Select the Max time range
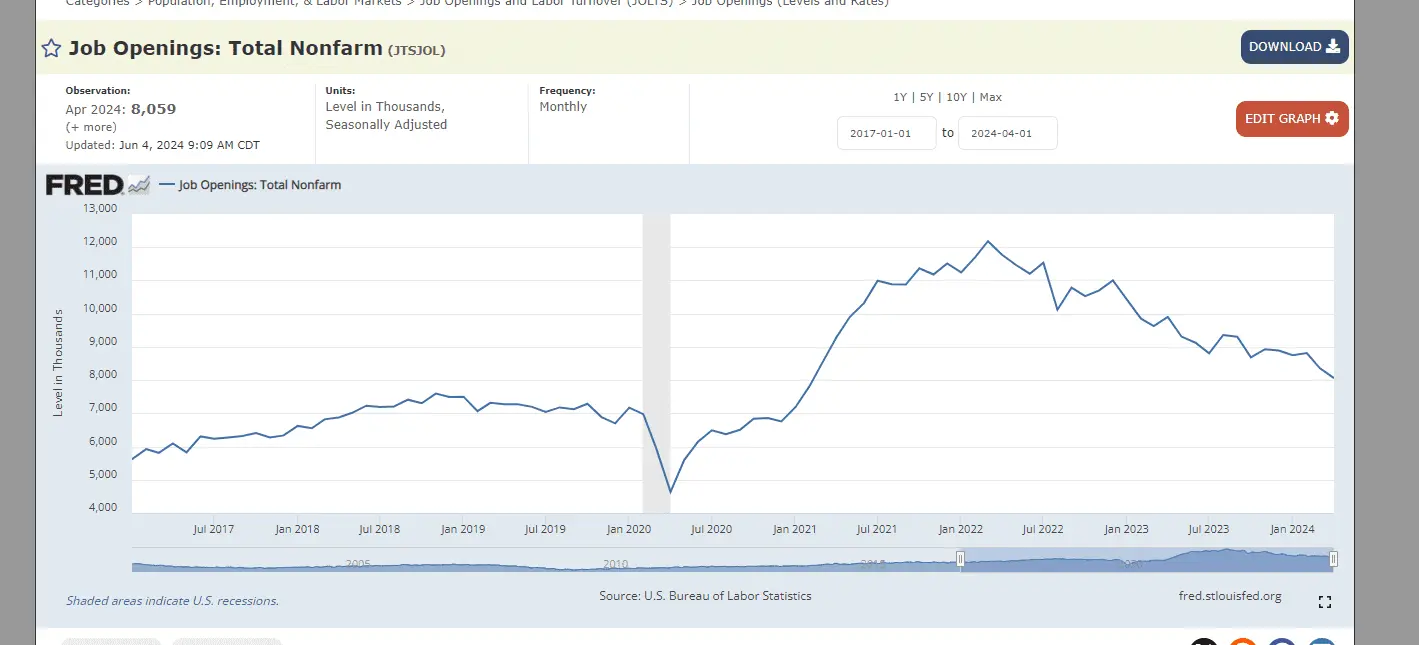1419x645 pixels. [990, 97]
